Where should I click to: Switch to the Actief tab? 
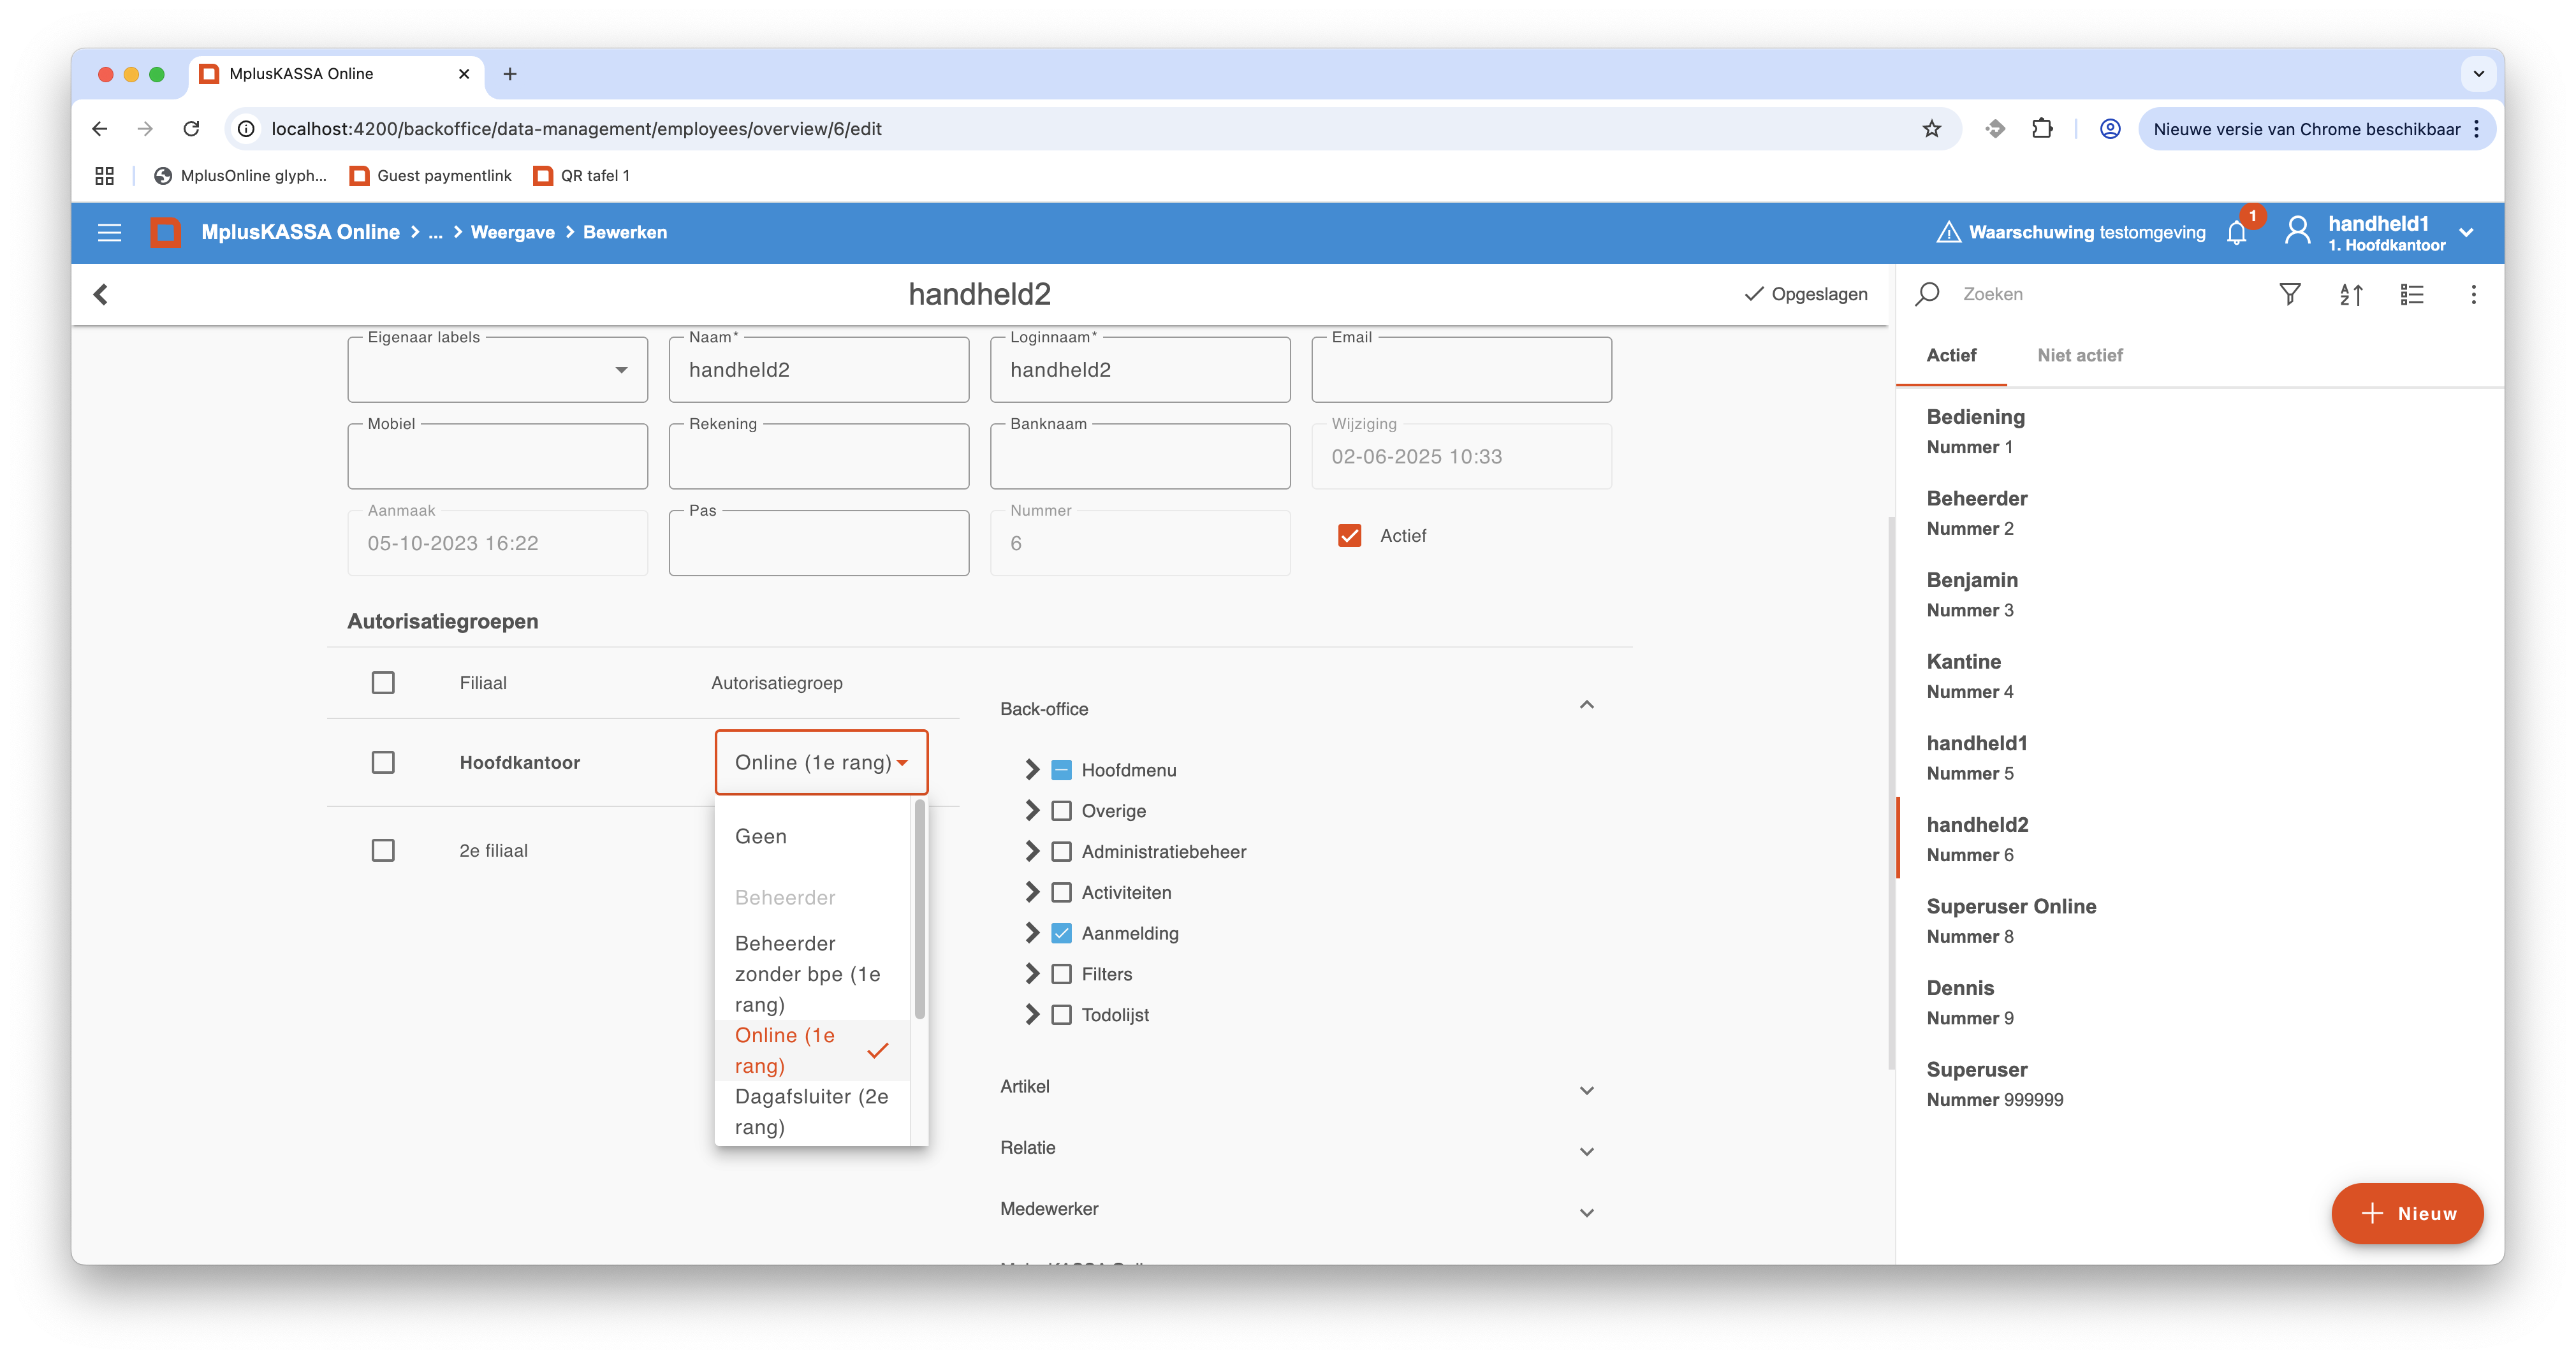click(1951, 355)
